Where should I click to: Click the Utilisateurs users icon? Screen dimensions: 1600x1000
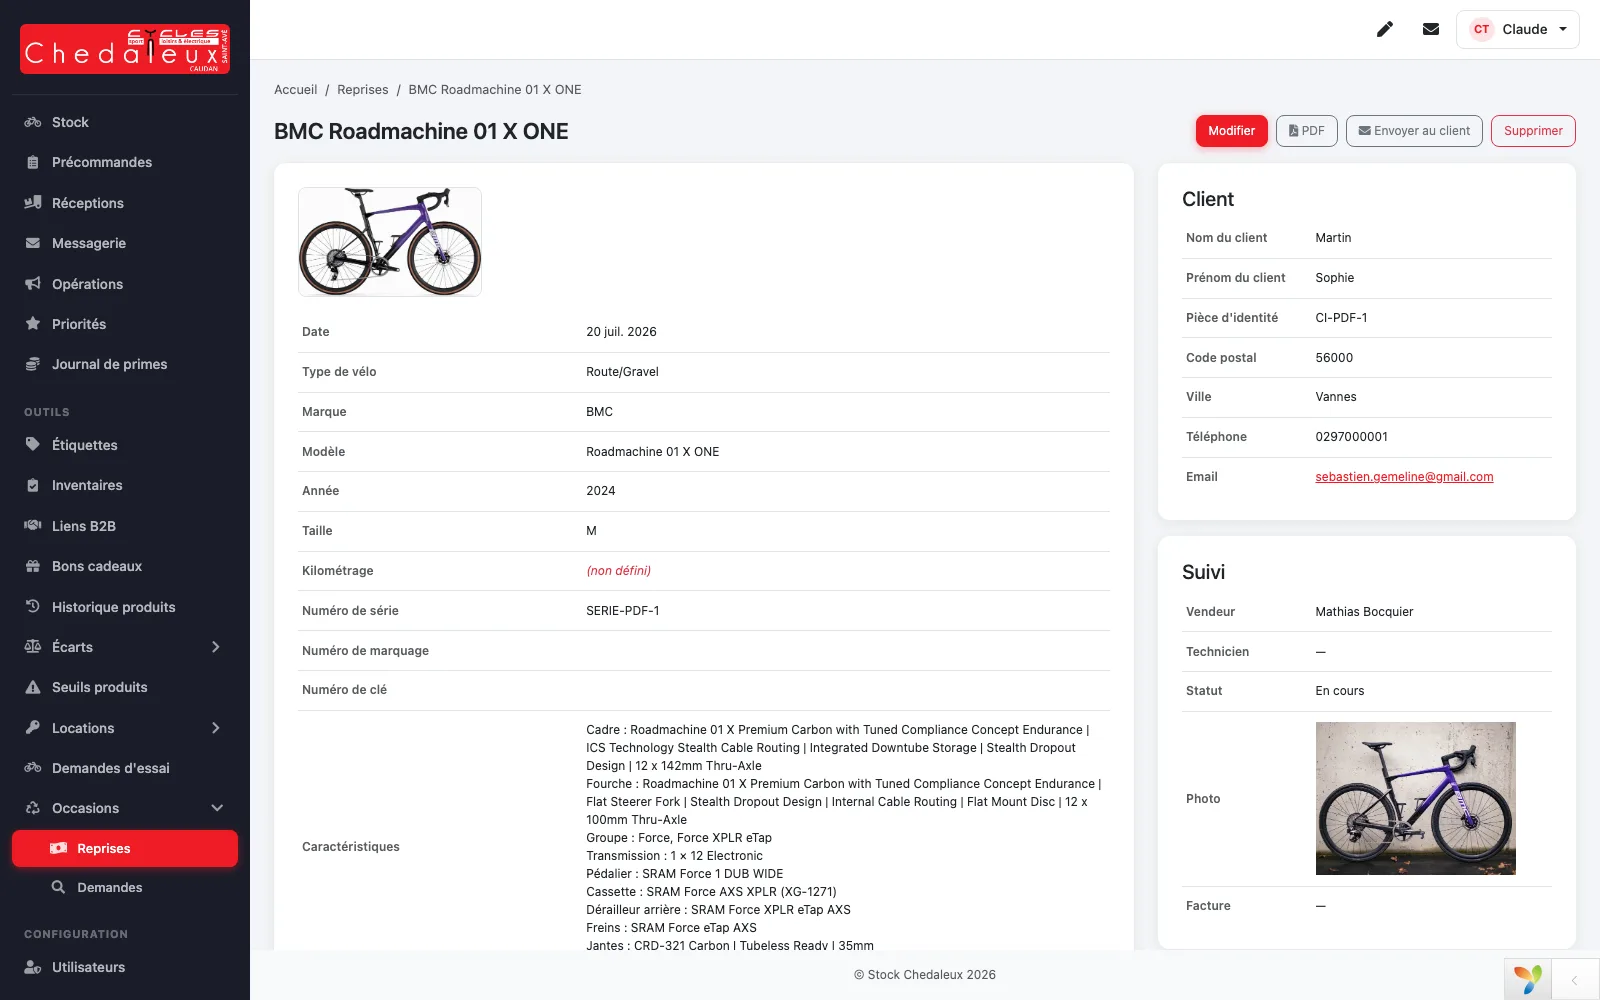tap(33, 967)
